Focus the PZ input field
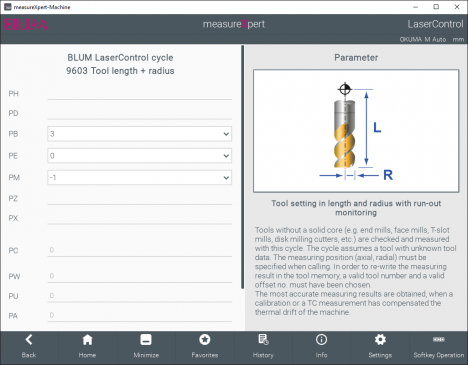This screenshot has width=468, height=365. click(x=139, y=199)
